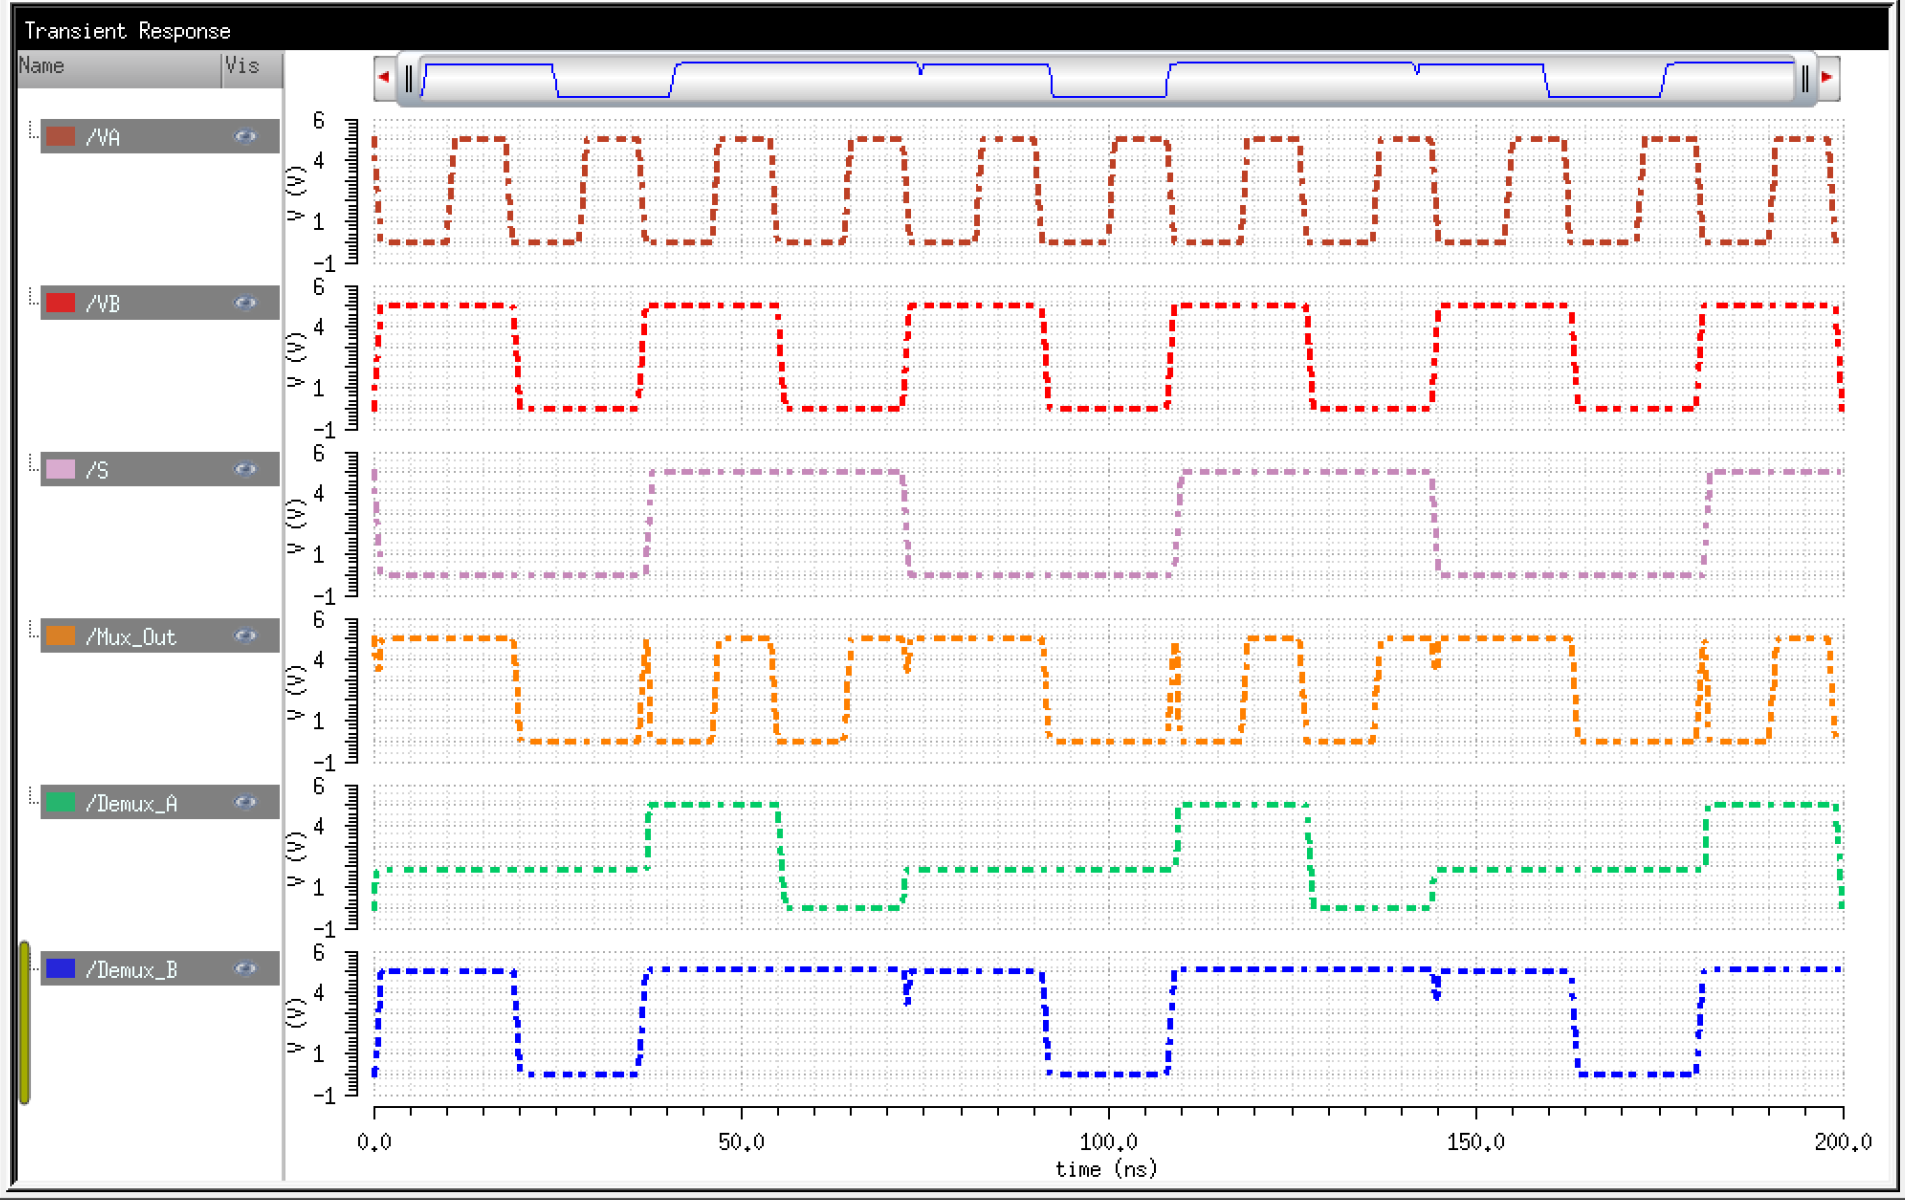This screenshot has width=1905, height=1200.
Task: Expand the /Mux_Out tree node
Action: click(x=32, y=629)
